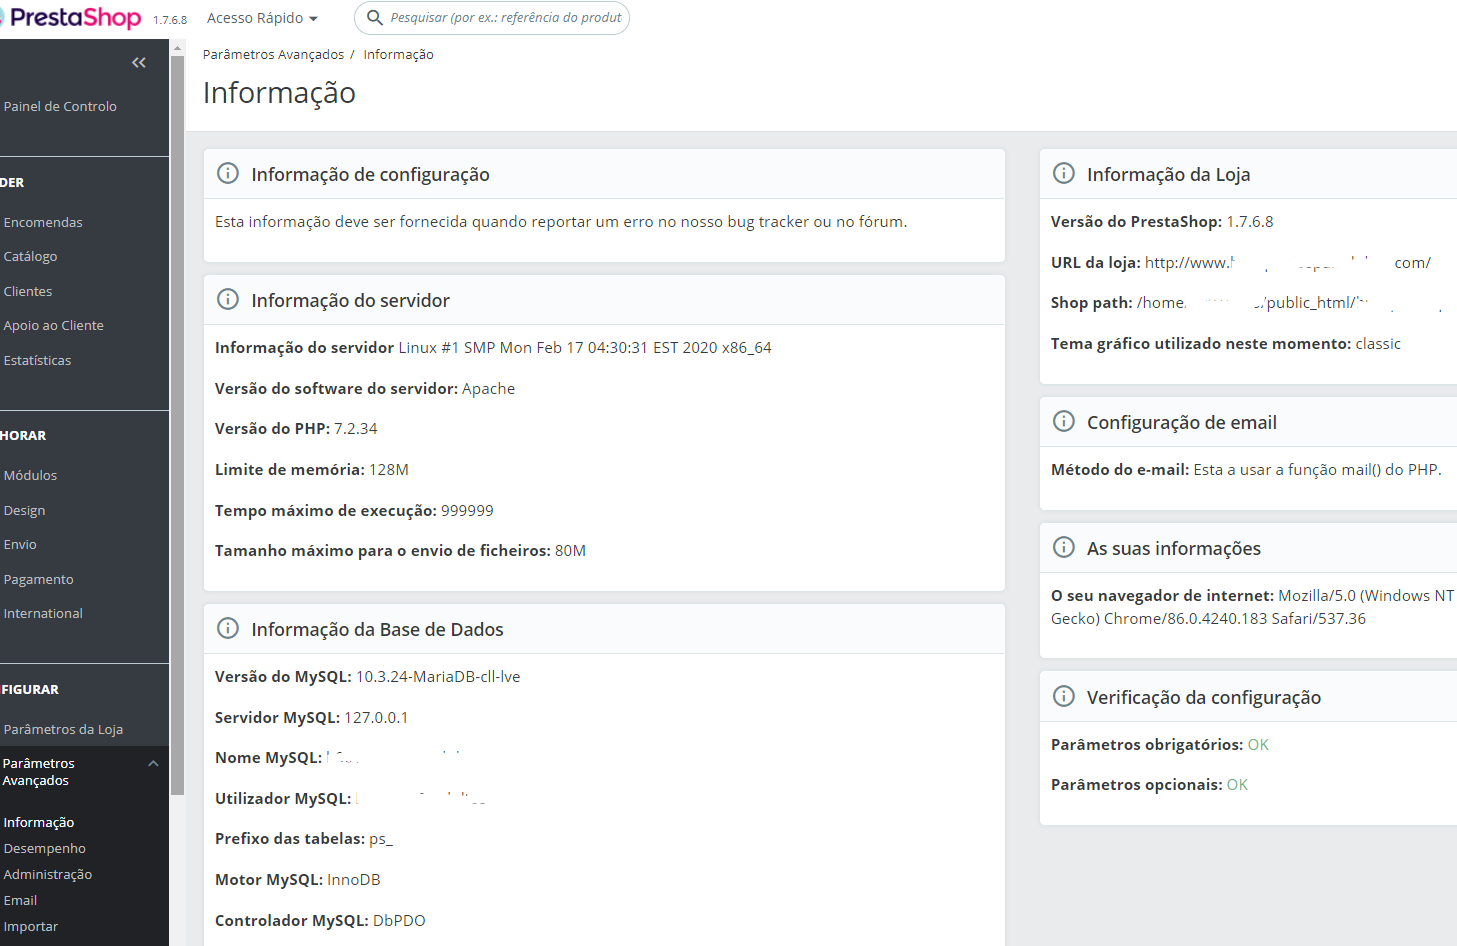Click info icon beside As suas informações
1457x946 pixels.
(x=1064, y=547)
